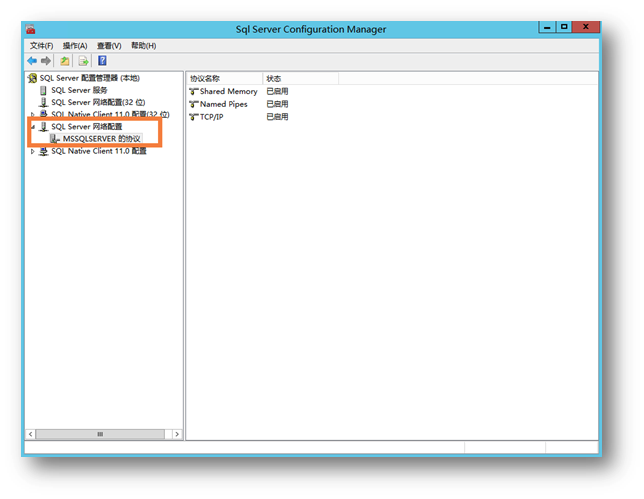Click the Export list toolbar icon

(x=84, y=61)
